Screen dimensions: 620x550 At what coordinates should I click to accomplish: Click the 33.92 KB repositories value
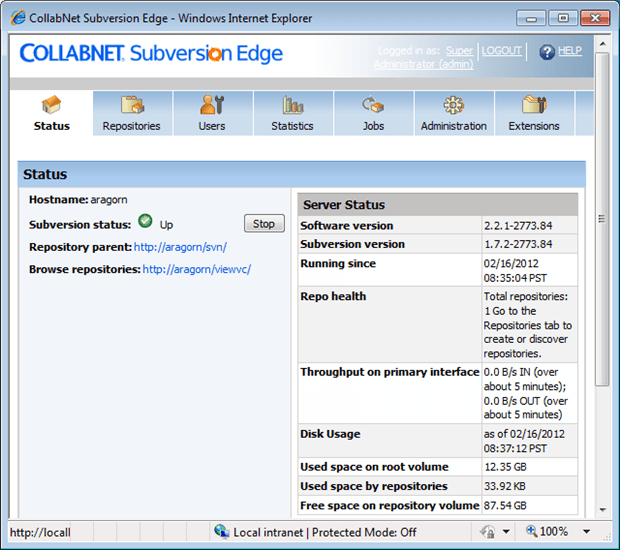(x=505, y=486)
